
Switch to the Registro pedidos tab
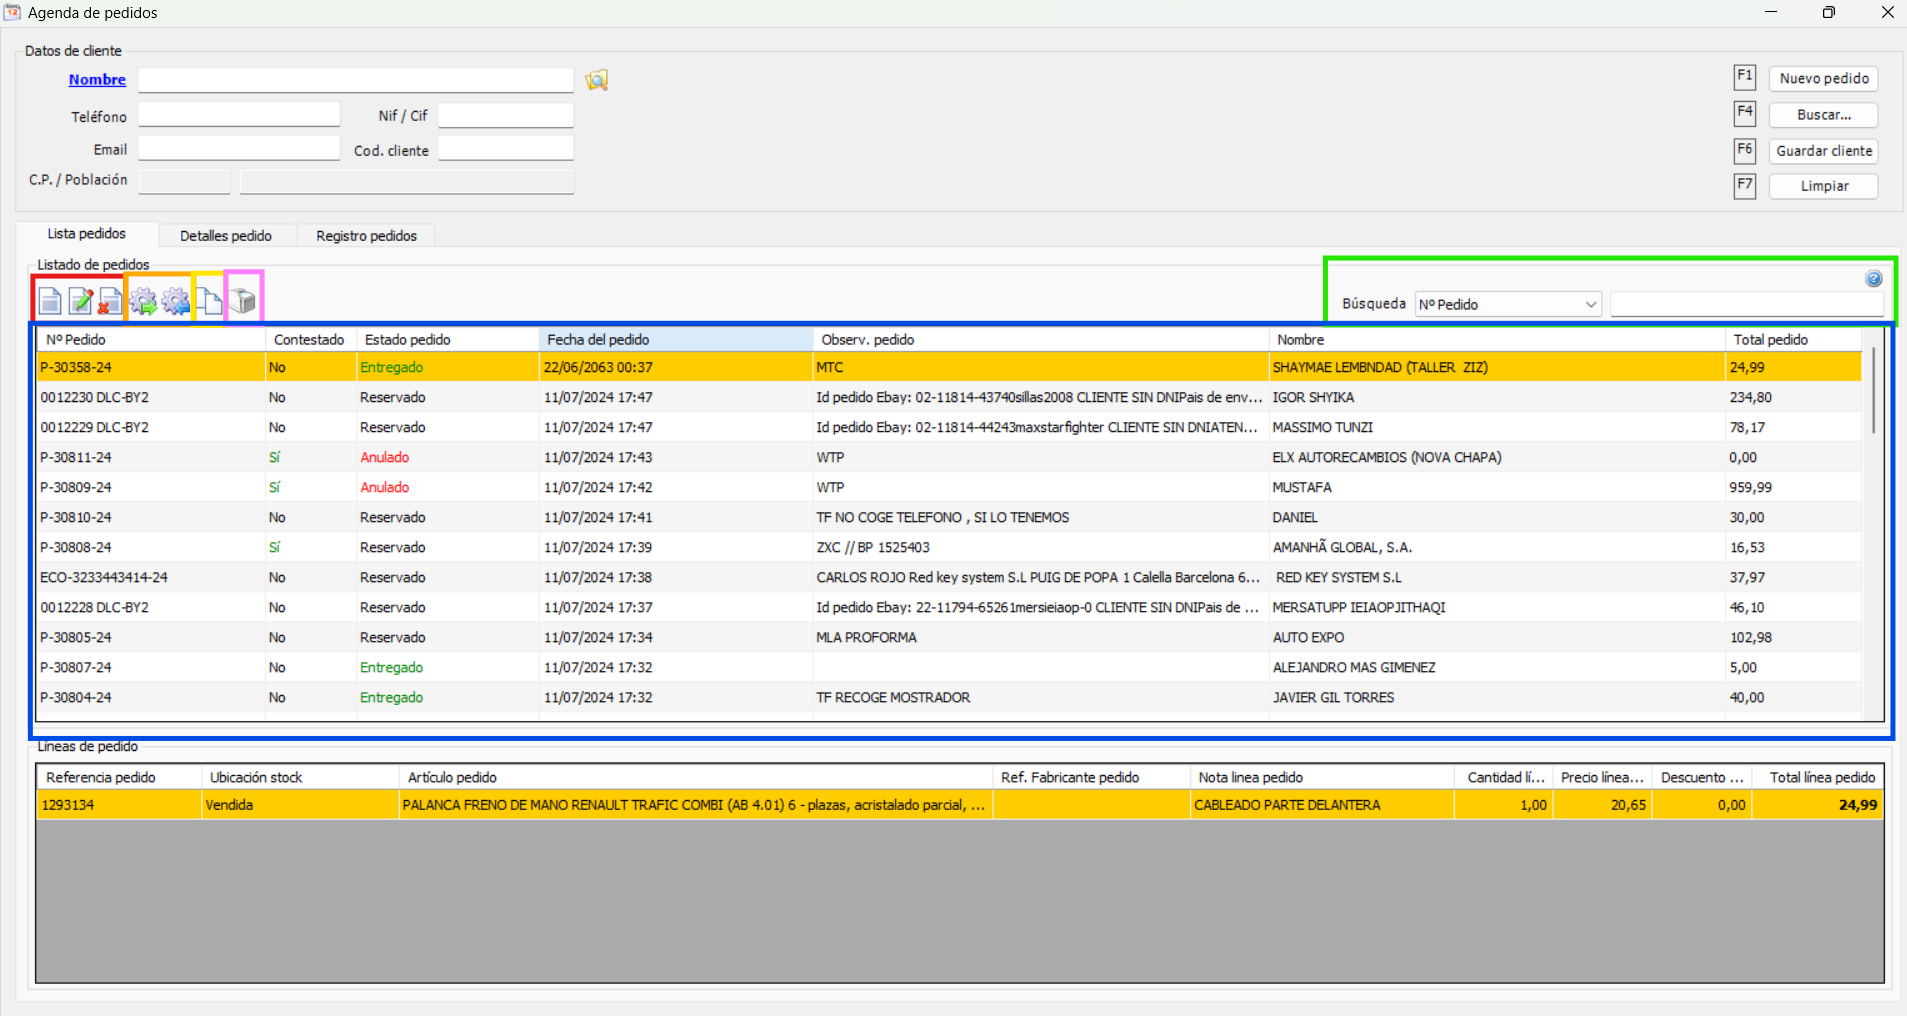pyautogui.click(x=365, y=235)
